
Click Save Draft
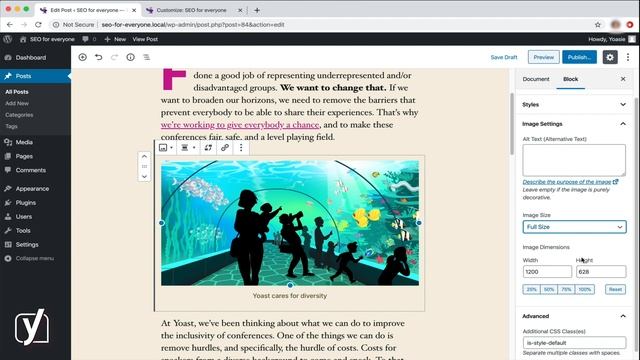click(x=504, y=57)
